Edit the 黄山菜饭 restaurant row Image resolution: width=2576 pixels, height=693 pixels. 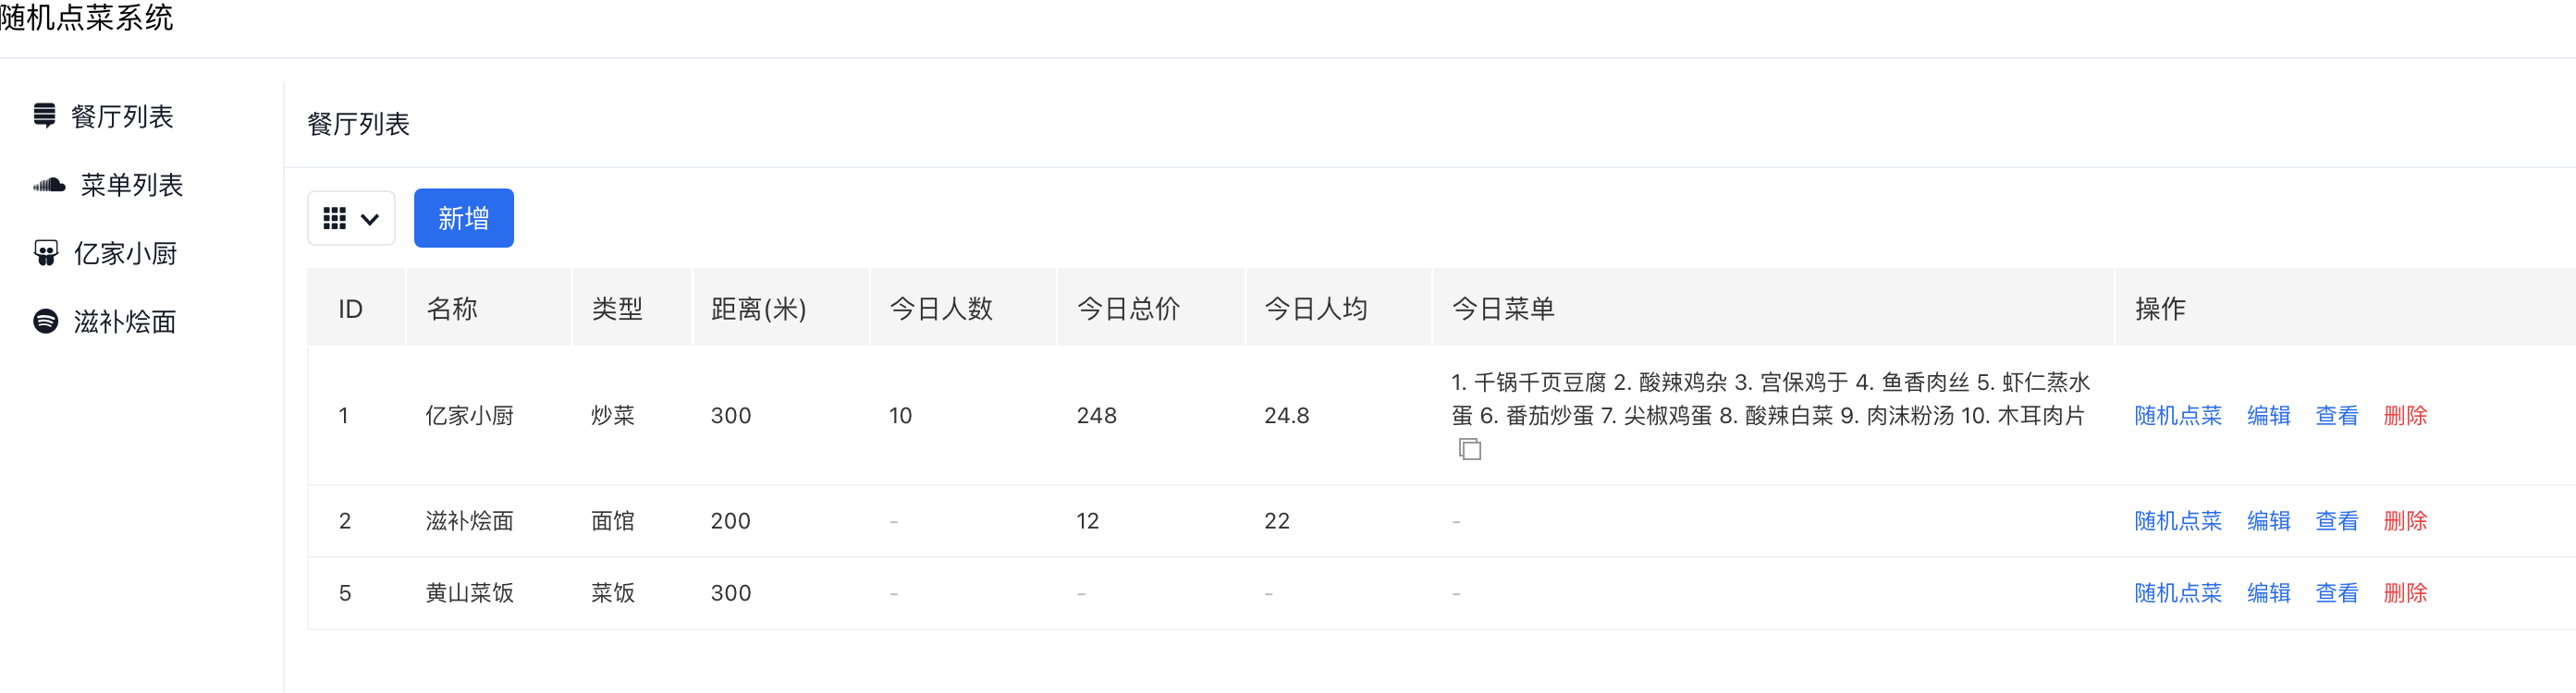coord(2268,593)
